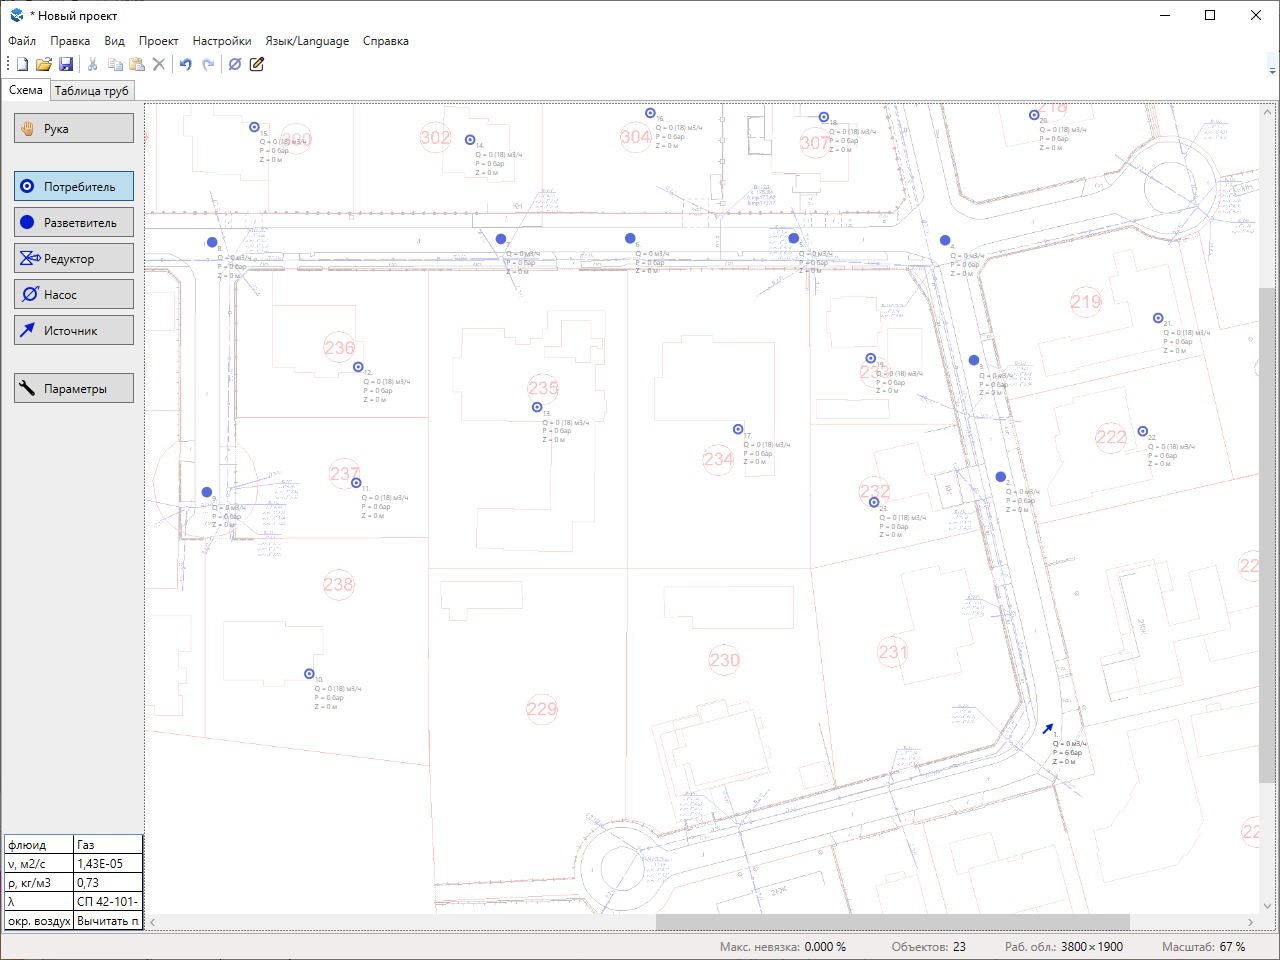The width and height of the screenshot is (1280, 960).
Task: Click the New project icon in toolbar
Action: (22, 64)
